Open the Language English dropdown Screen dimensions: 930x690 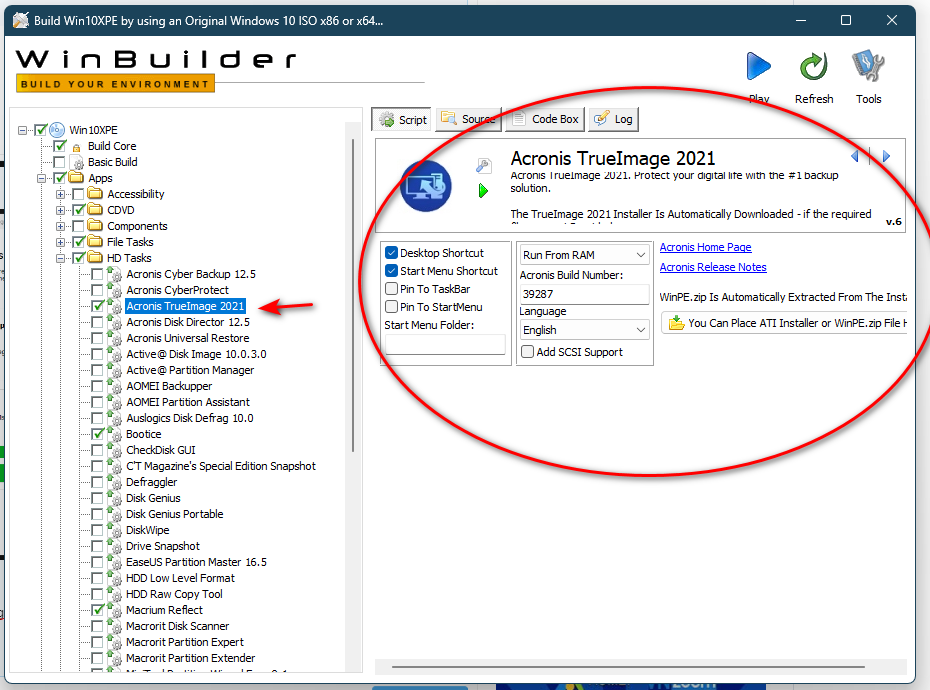(x=584, y=330)
